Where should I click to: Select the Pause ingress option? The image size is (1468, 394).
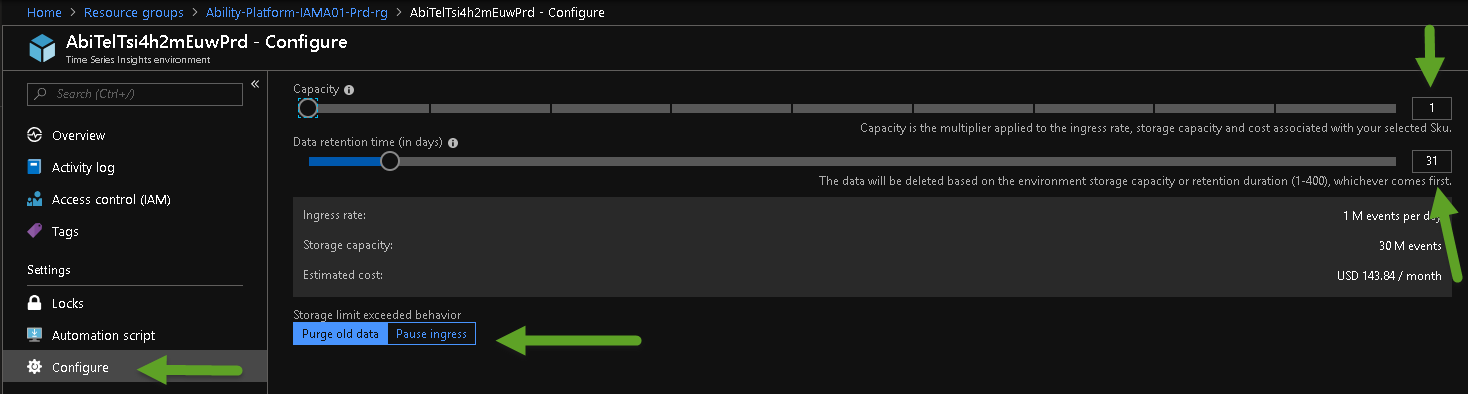[x=431, y=334]
